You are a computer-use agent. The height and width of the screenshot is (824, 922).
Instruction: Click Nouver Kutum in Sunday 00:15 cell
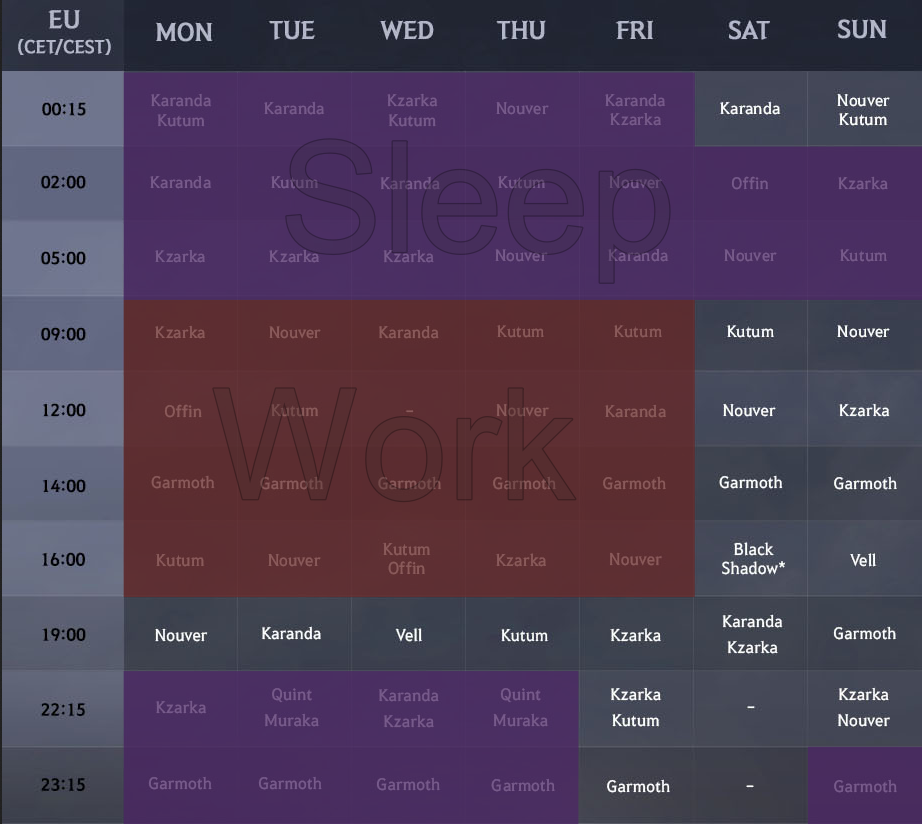(863, 110)
